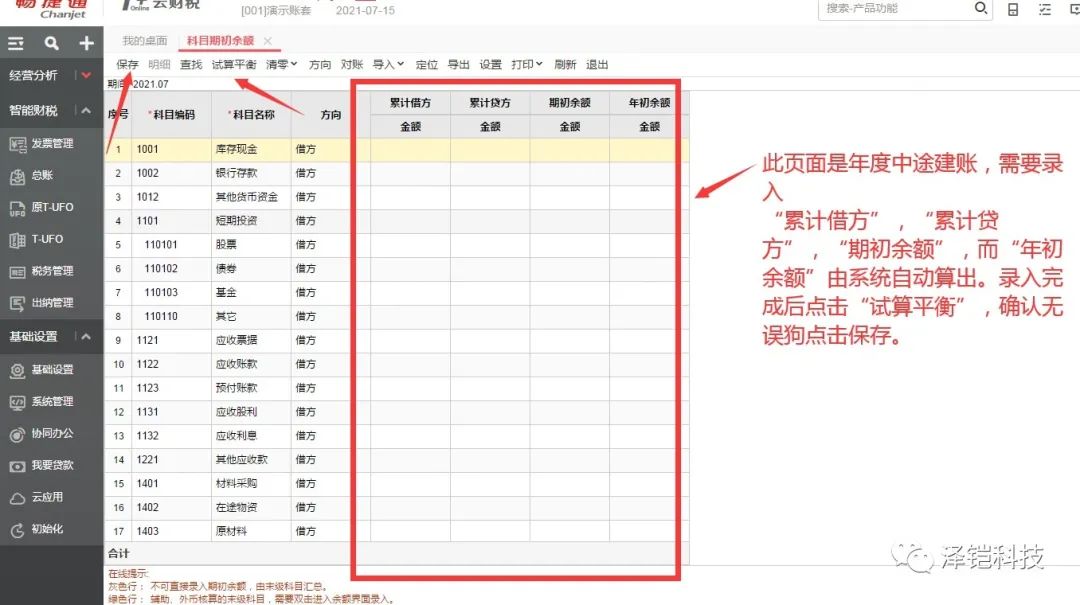Viewport: 1080px width, 605px height.
Task: Click the 税务管理 sidebar icon
Action: click(x=17, y=271)
